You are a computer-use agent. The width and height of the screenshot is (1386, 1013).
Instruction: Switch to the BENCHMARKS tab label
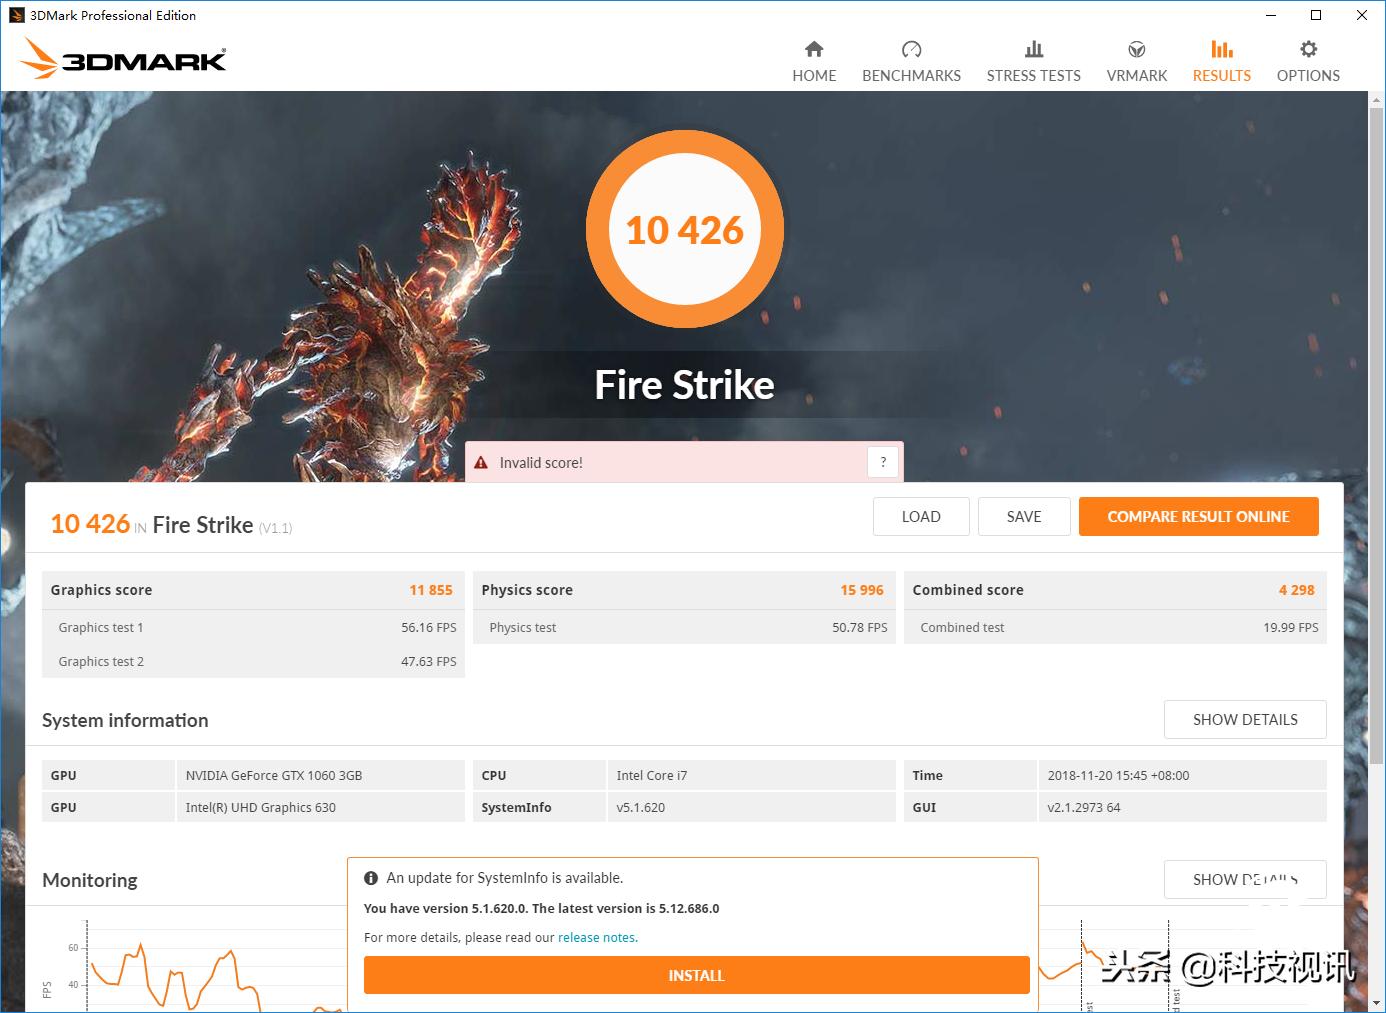pyautogui.click(x=911, y=76)
